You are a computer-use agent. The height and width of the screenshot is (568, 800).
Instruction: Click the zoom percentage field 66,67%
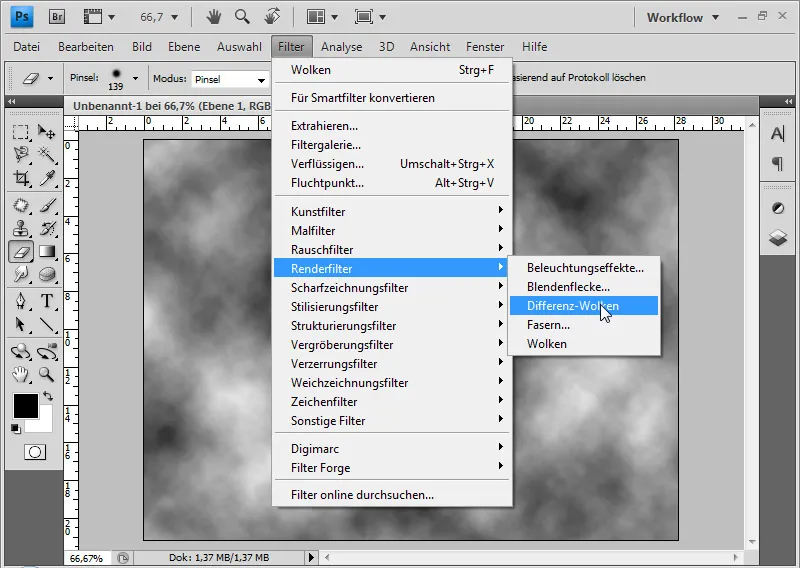click(88, 558)
